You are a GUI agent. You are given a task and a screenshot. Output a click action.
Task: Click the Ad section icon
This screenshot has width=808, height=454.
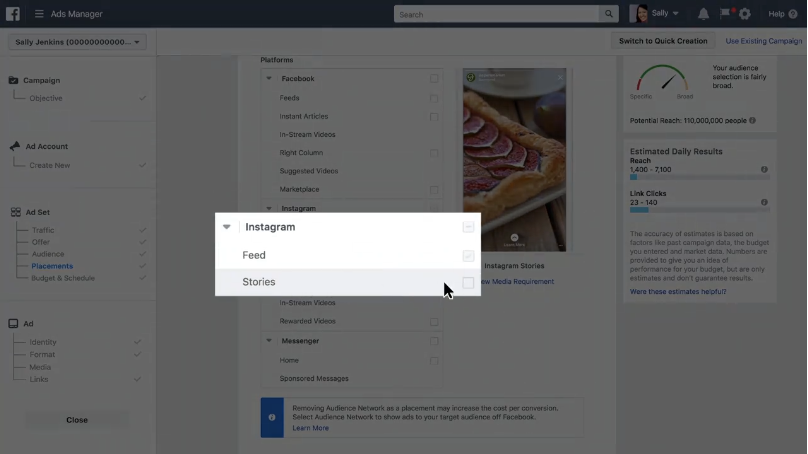(x=13, y=324)
